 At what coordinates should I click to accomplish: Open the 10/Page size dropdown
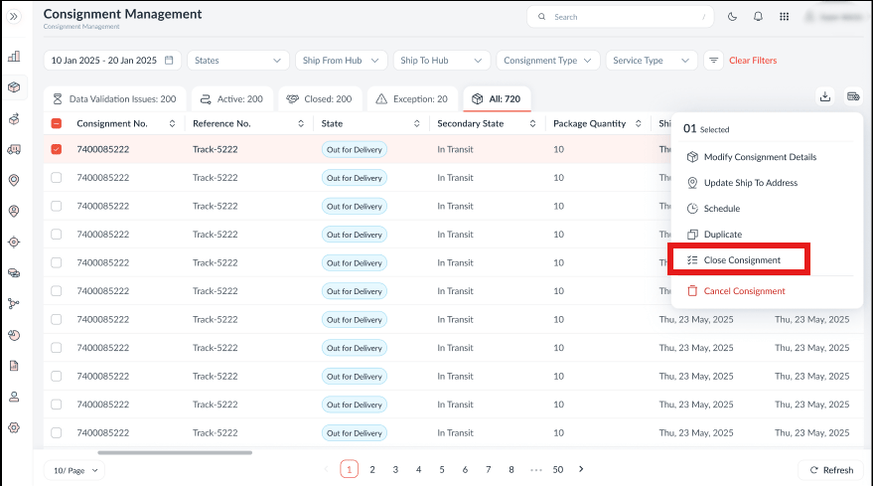point(75,470)
